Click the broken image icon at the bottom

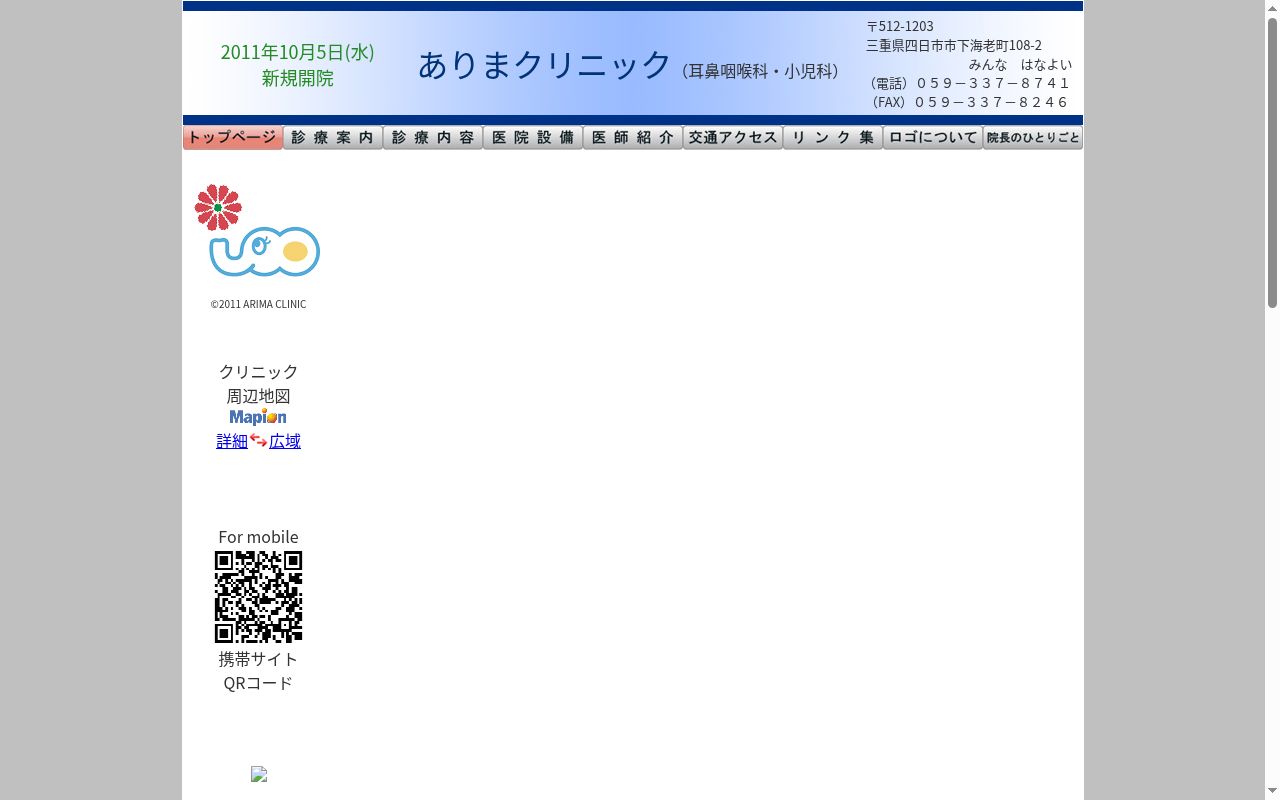(259, 774)
